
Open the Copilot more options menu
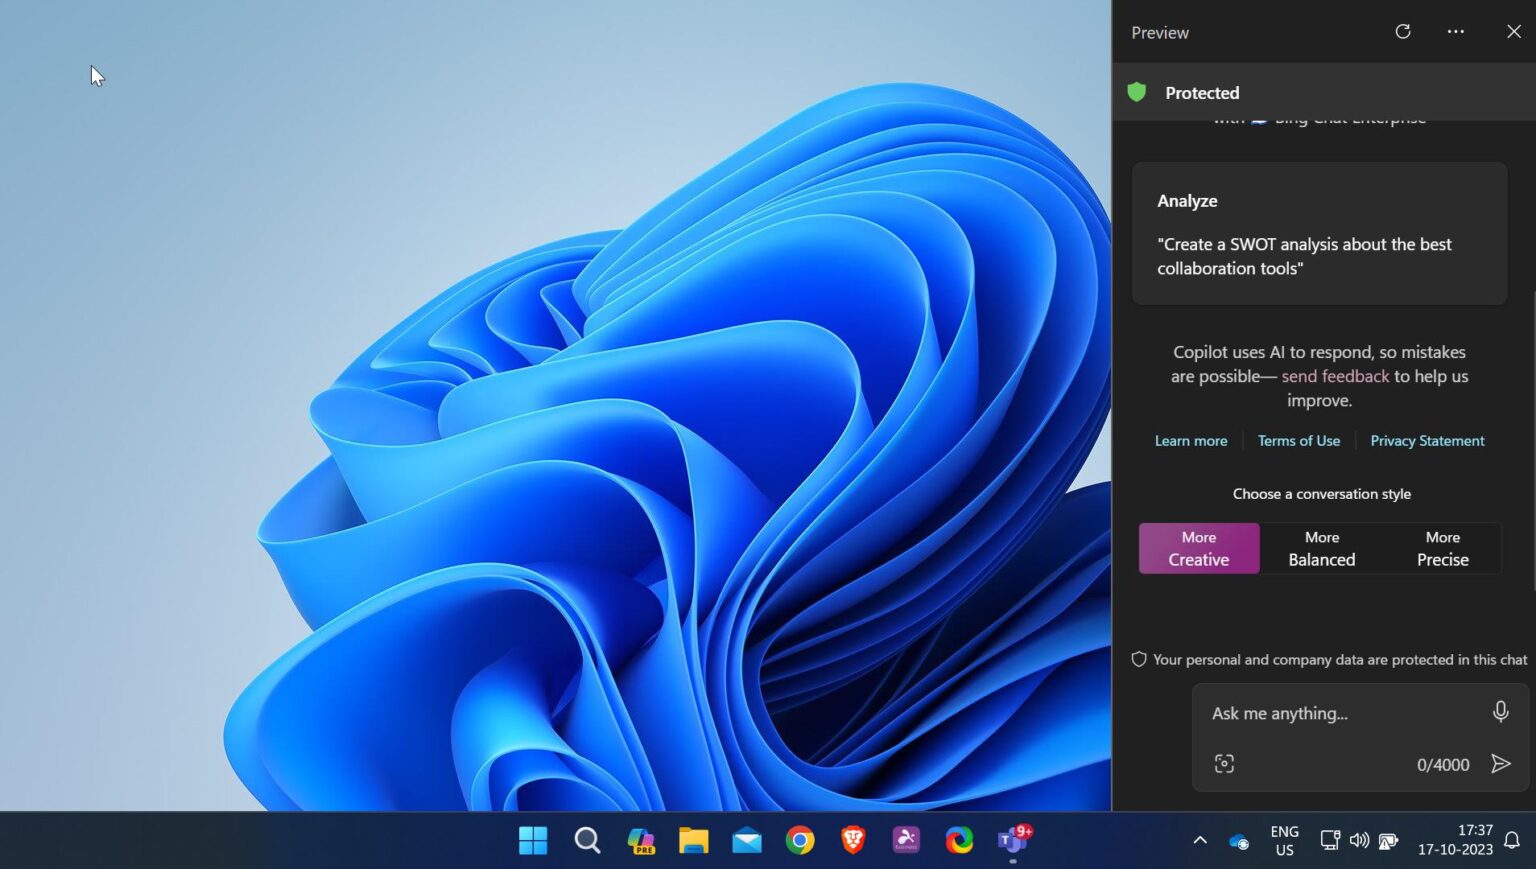point(1455,31)
